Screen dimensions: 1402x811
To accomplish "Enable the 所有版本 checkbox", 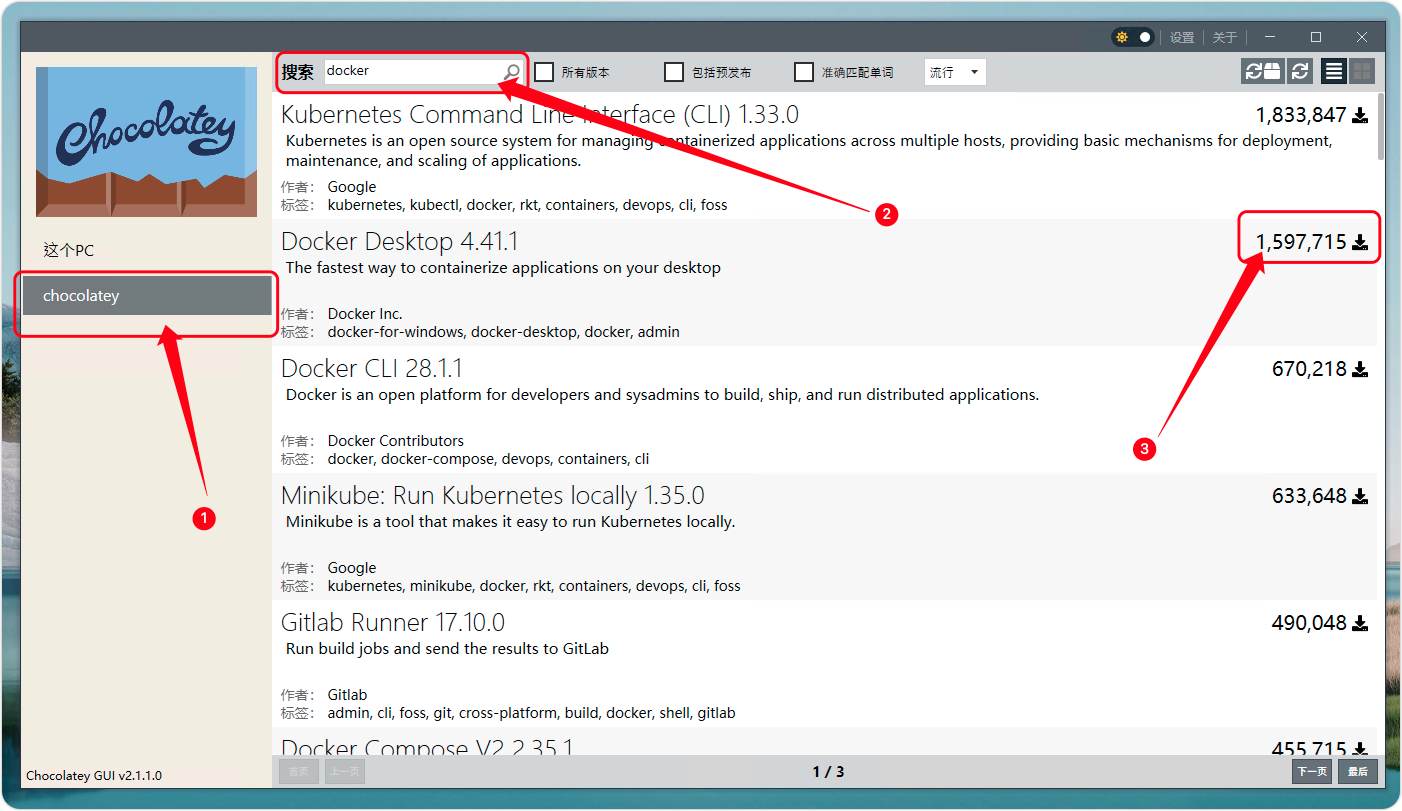I will click(x=544, y=72).
